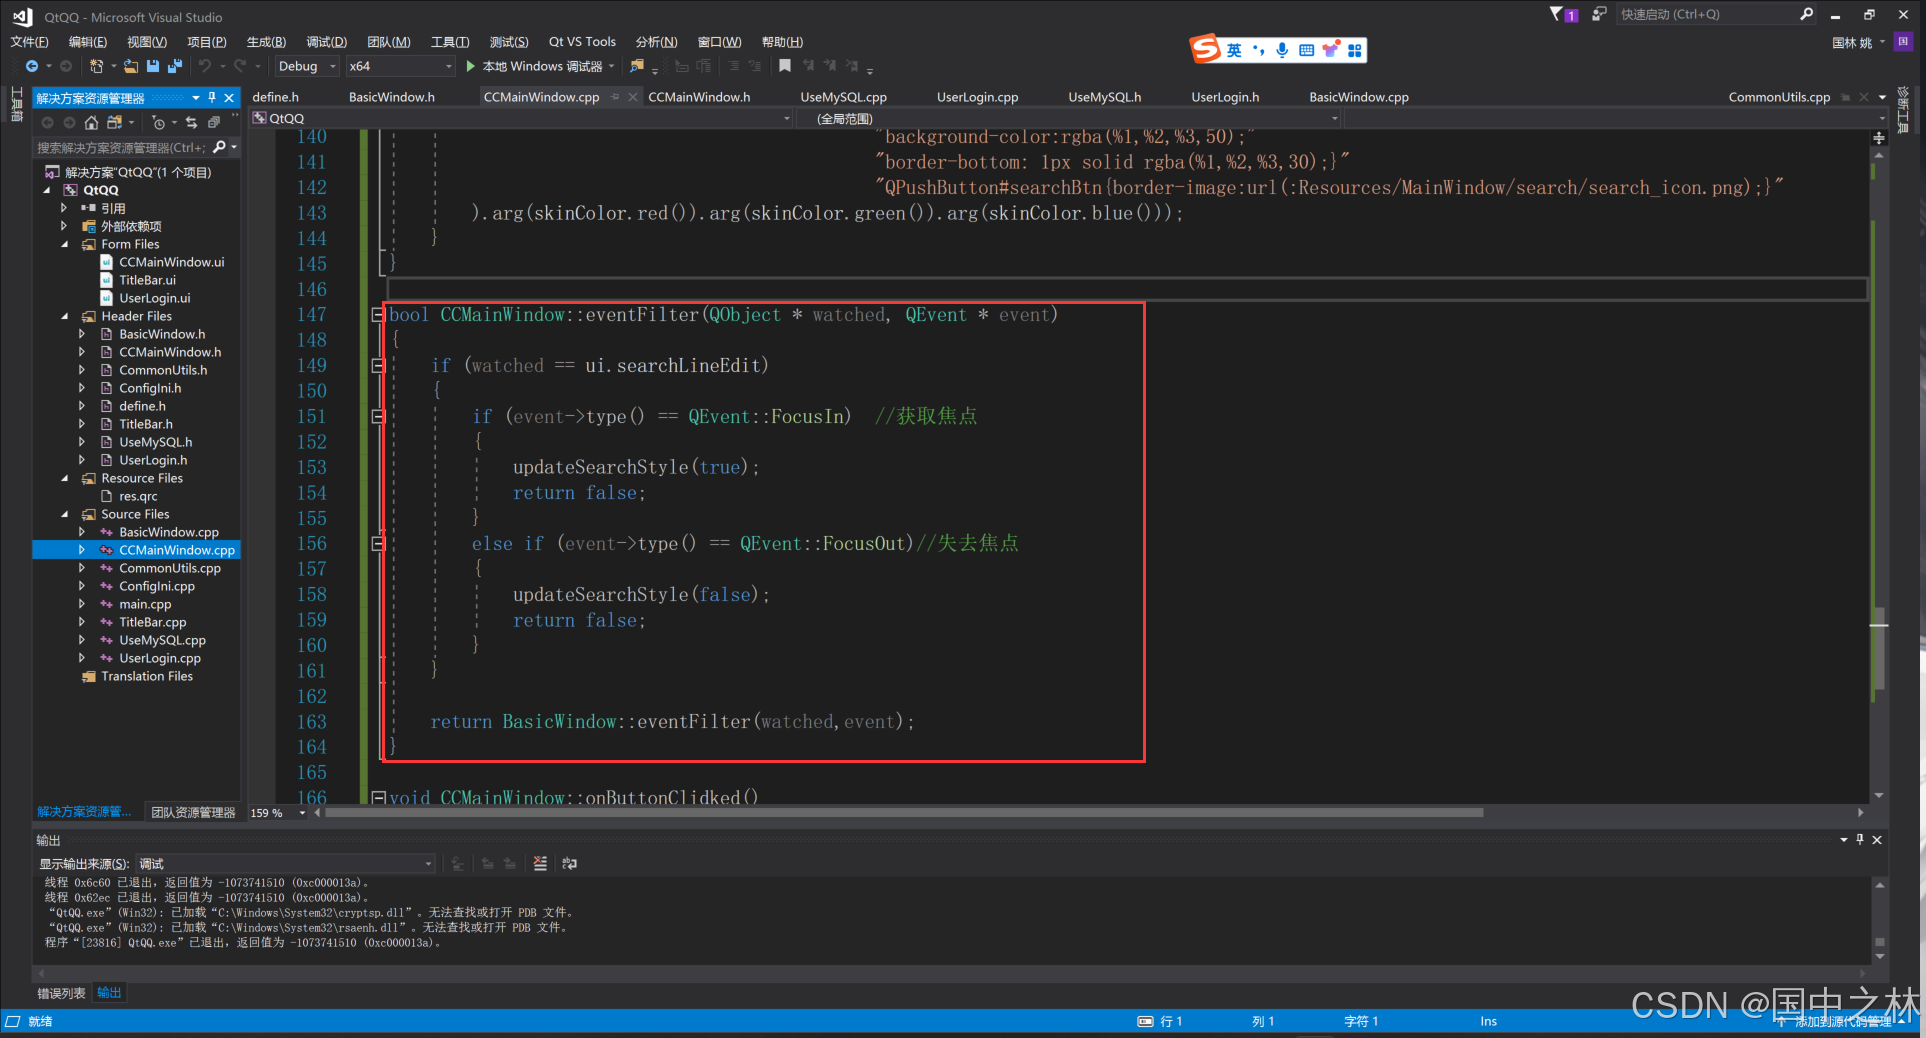
Task: Open the 文件(F) menu
Action: (29, 42)
